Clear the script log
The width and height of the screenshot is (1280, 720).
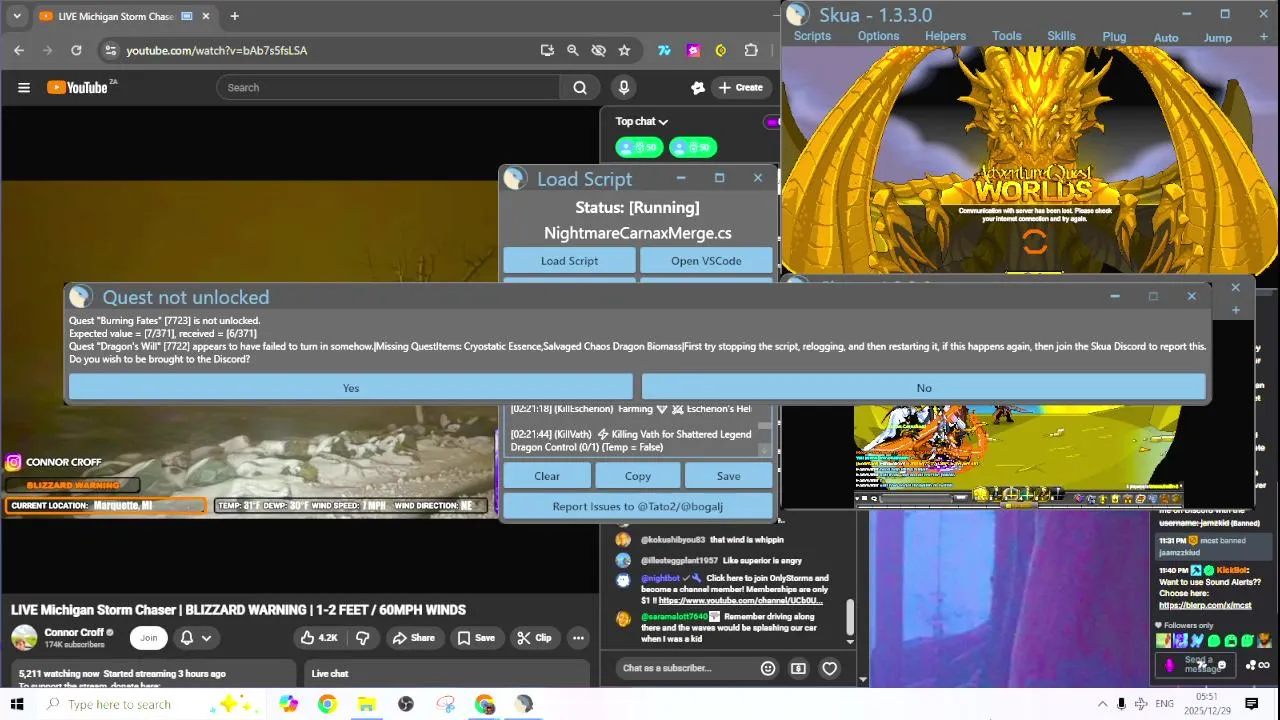click(547, 476)
